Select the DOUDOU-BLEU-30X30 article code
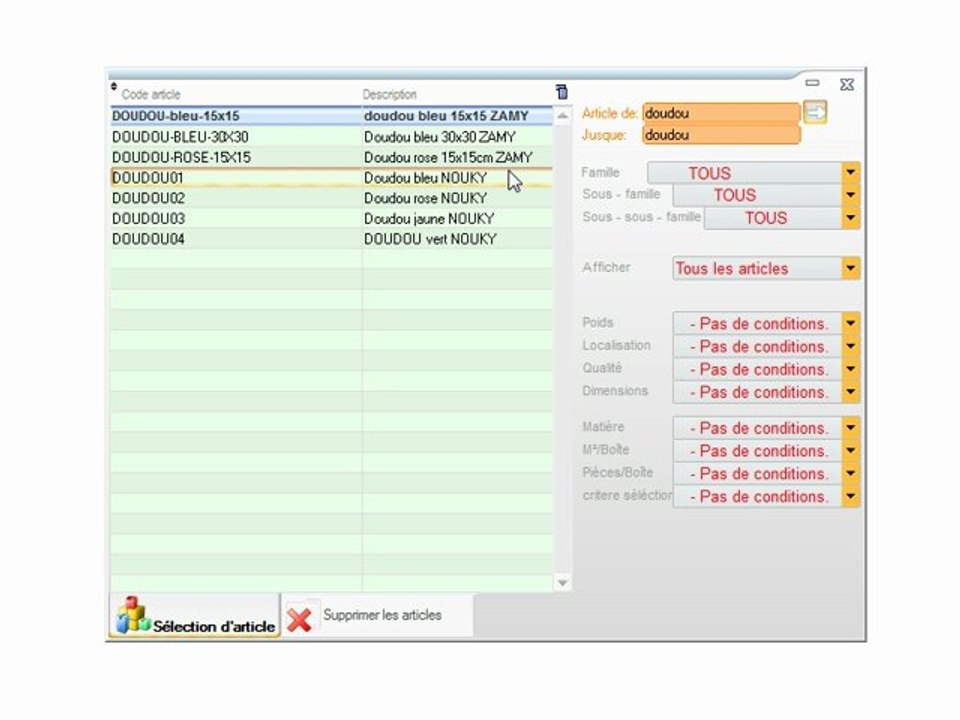Image resolution: width=960 pixels, height=720 pixels. tap(180, 137)
